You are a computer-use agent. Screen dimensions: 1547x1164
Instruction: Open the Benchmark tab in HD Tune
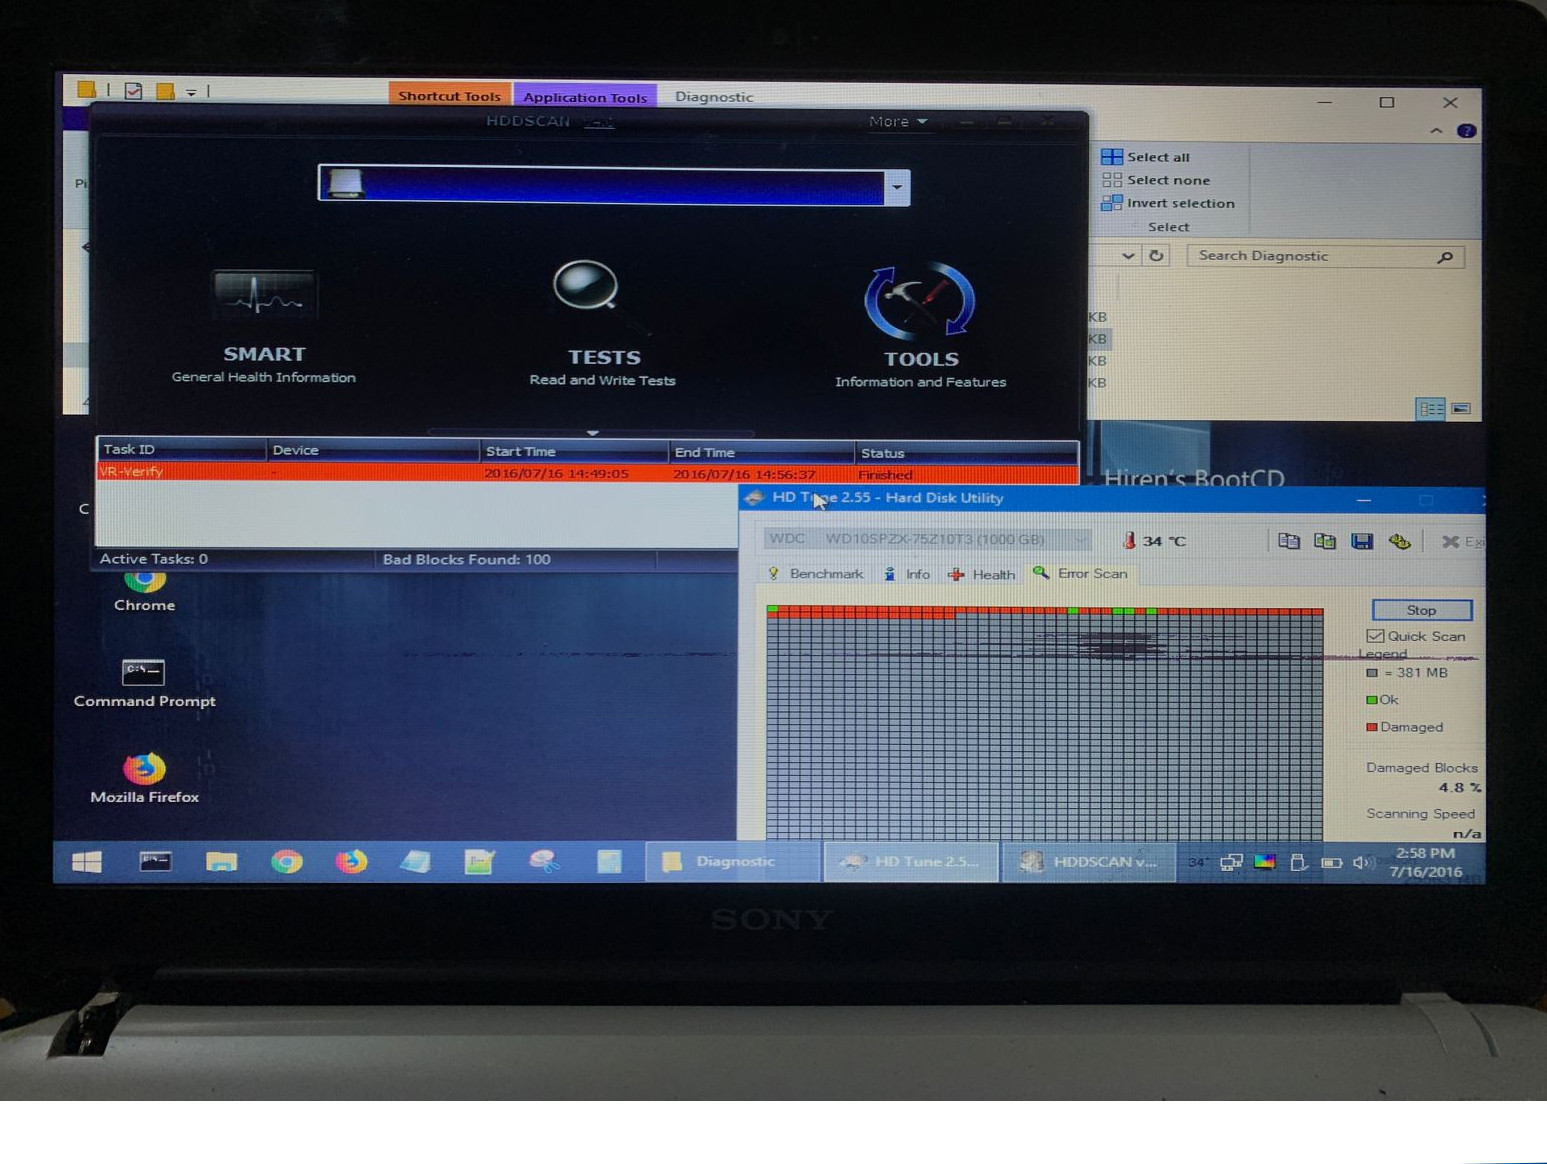click(x=815, y=574)
